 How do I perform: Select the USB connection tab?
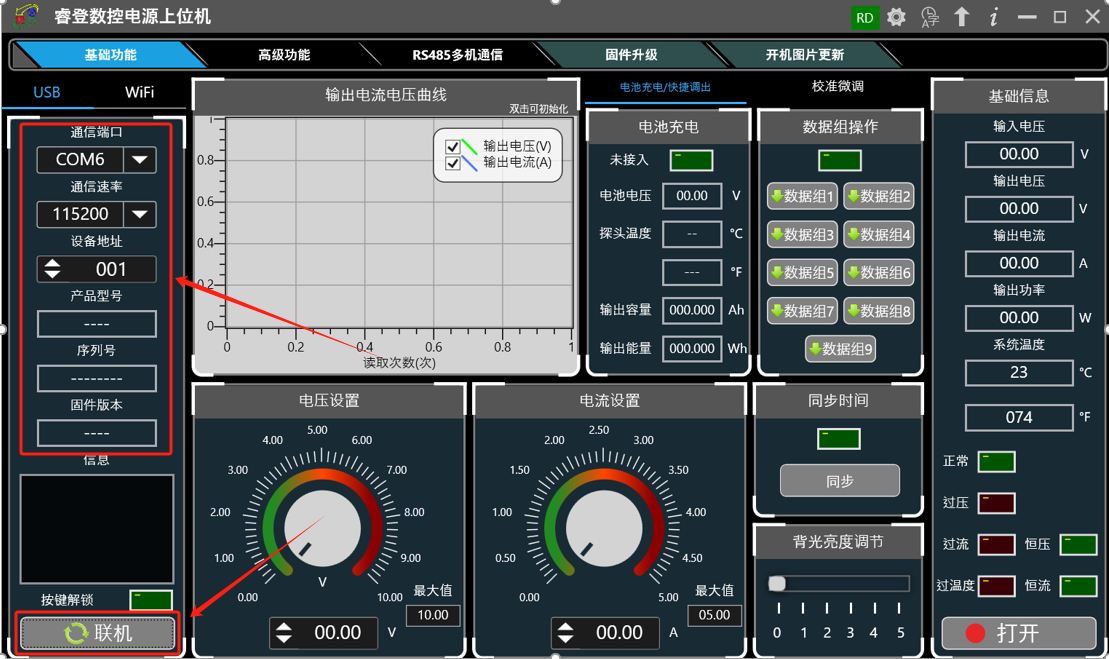pyautogui.click(x=47, y=93)
